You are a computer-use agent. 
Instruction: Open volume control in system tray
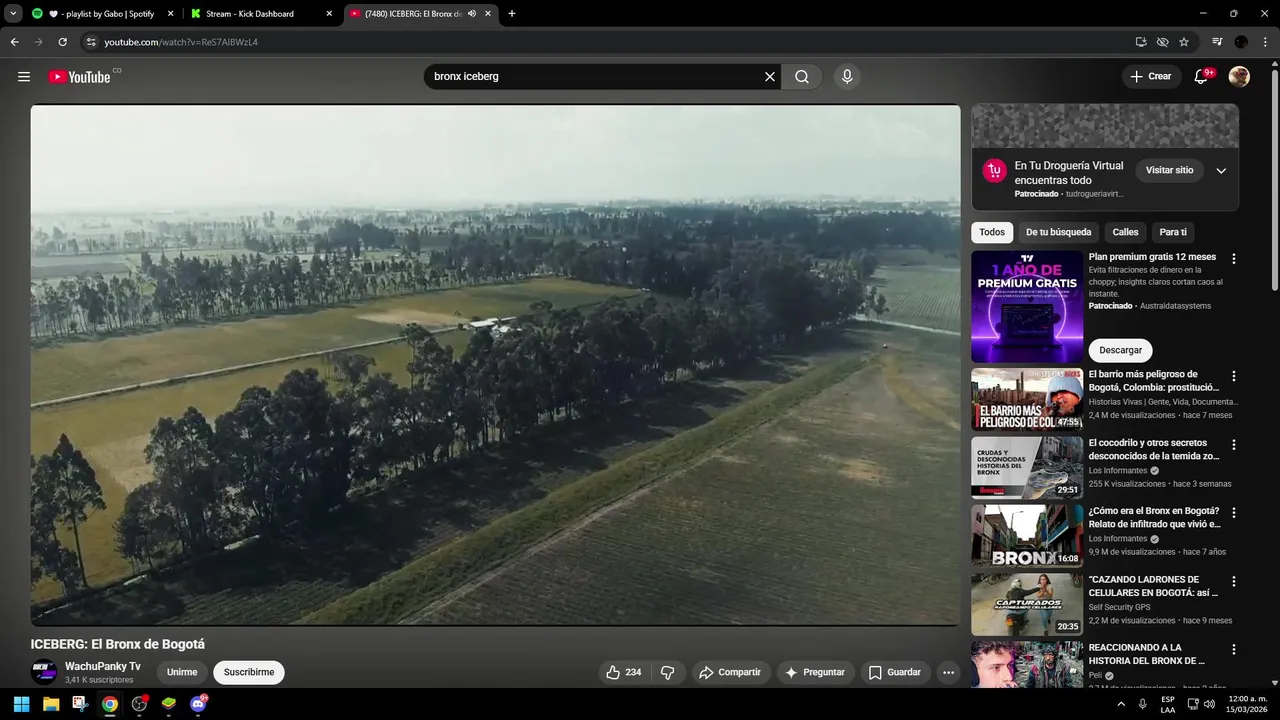click(1208, 704)
